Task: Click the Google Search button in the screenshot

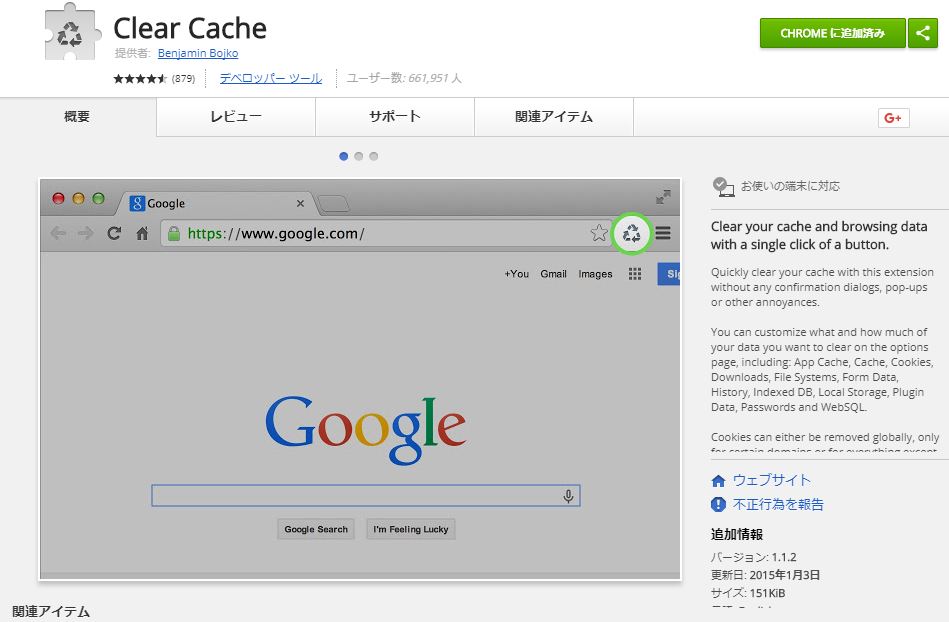Action: (x=316, y=529)
